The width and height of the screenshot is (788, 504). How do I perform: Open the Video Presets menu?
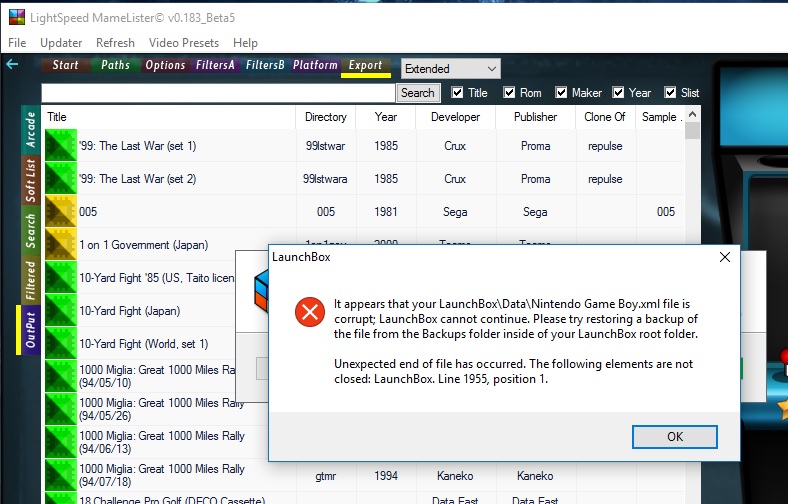(x=183, y=43)
